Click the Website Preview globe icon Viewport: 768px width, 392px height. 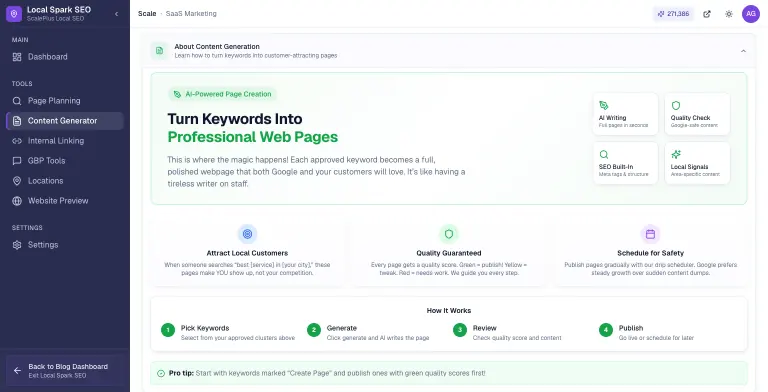tap(17, 201)
